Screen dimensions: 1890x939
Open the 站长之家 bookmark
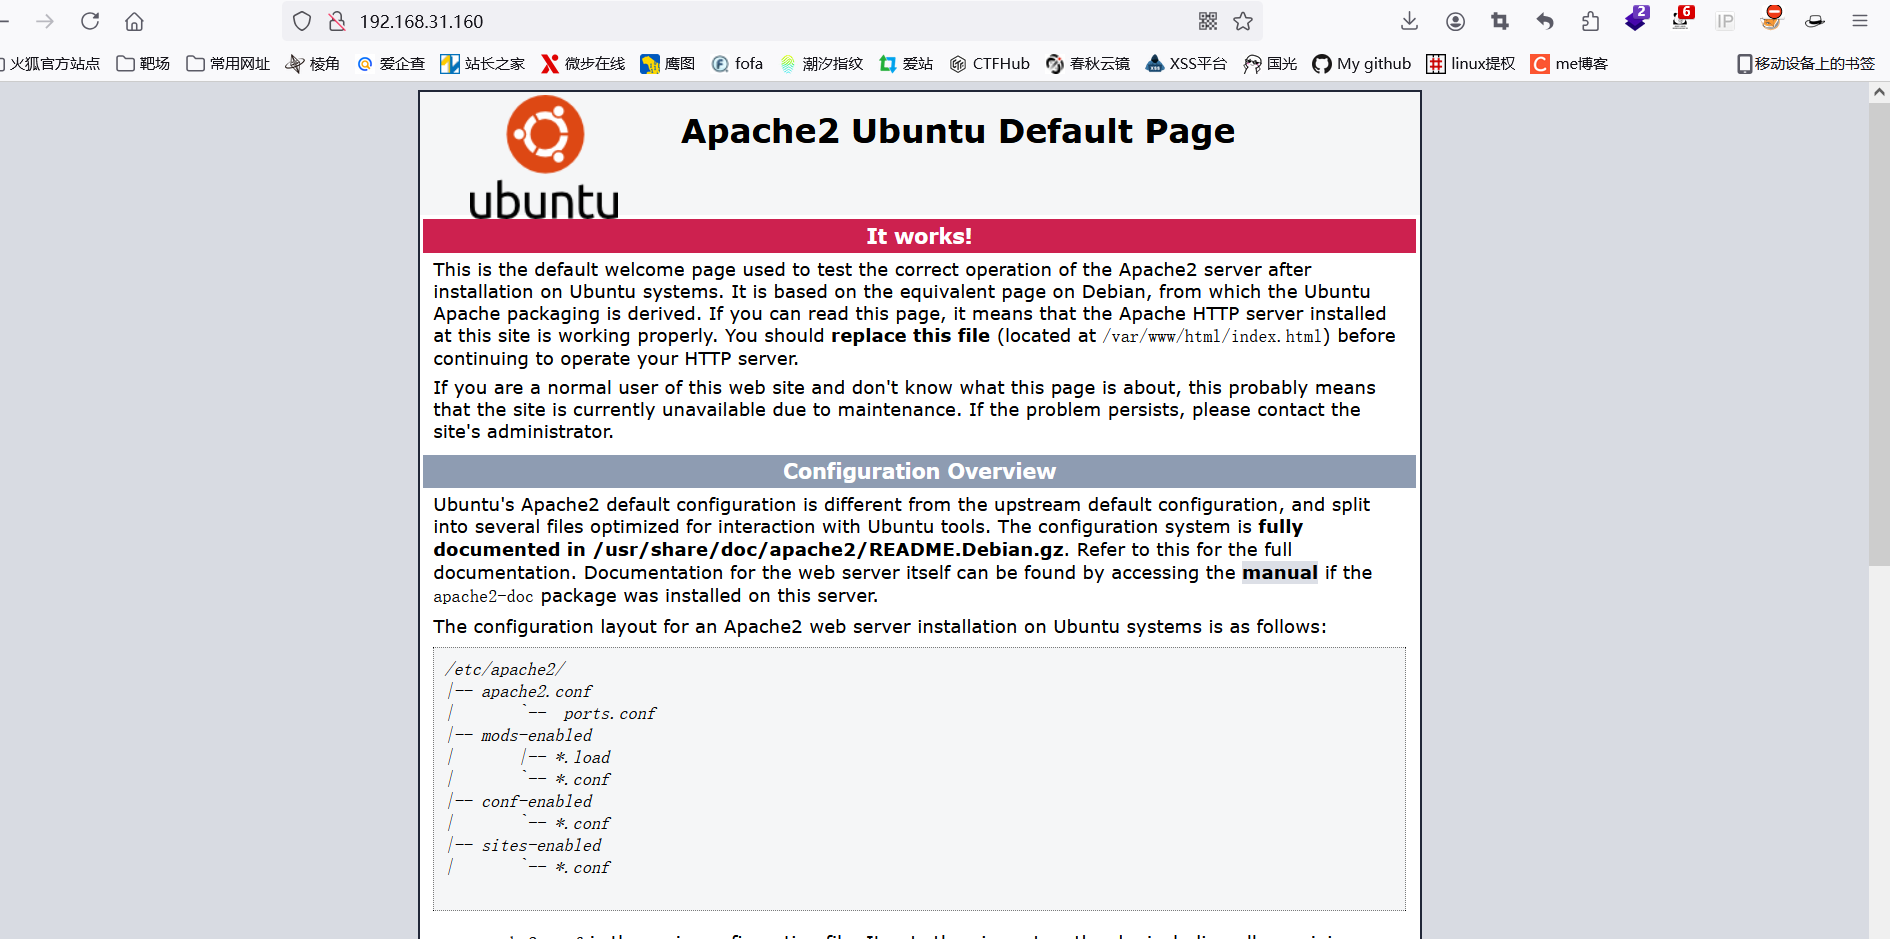(x=482, y=64)
